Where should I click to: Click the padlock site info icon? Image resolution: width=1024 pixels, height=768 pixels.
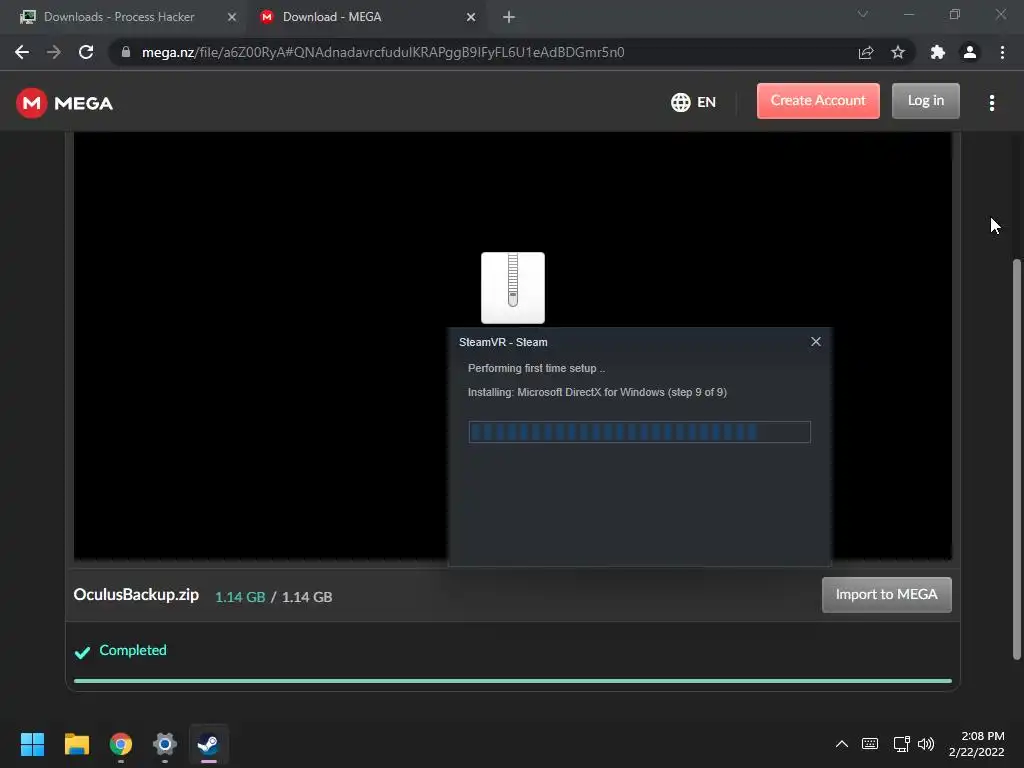[x=125, y=52]
